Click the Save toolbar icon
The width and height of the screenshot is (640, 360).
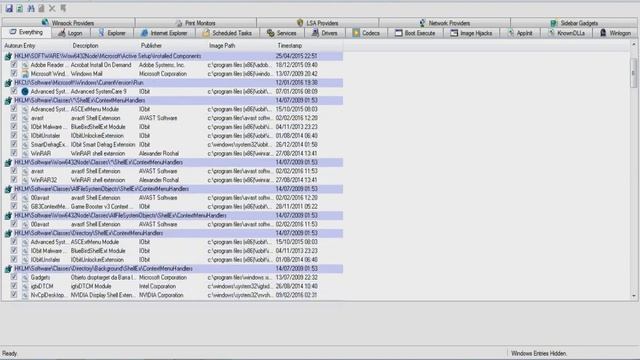(x=9, y=8)
